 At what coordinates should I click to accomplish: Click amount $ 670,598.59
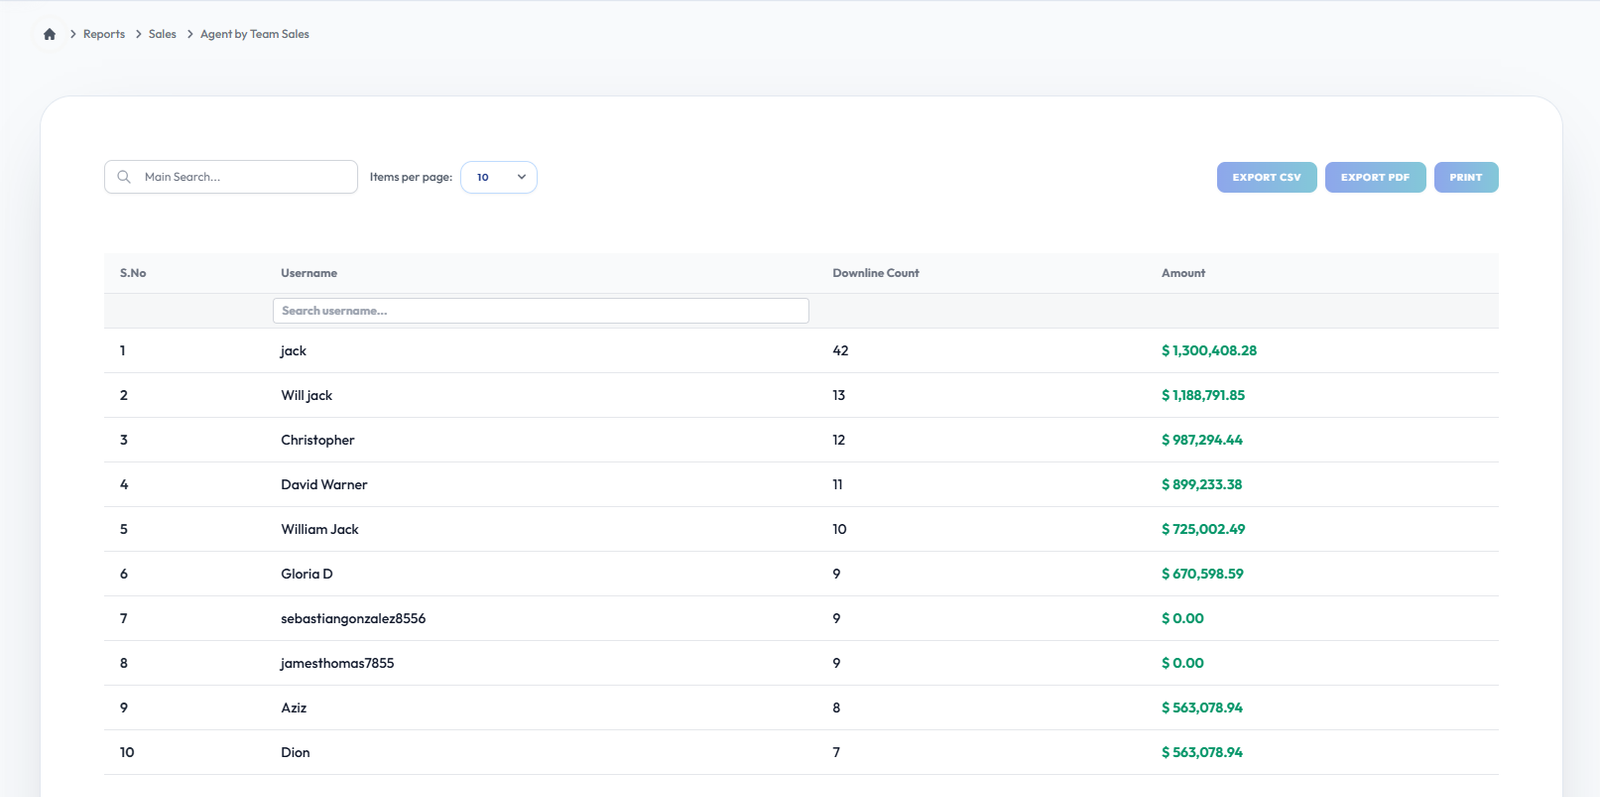tap(1202, 574)
